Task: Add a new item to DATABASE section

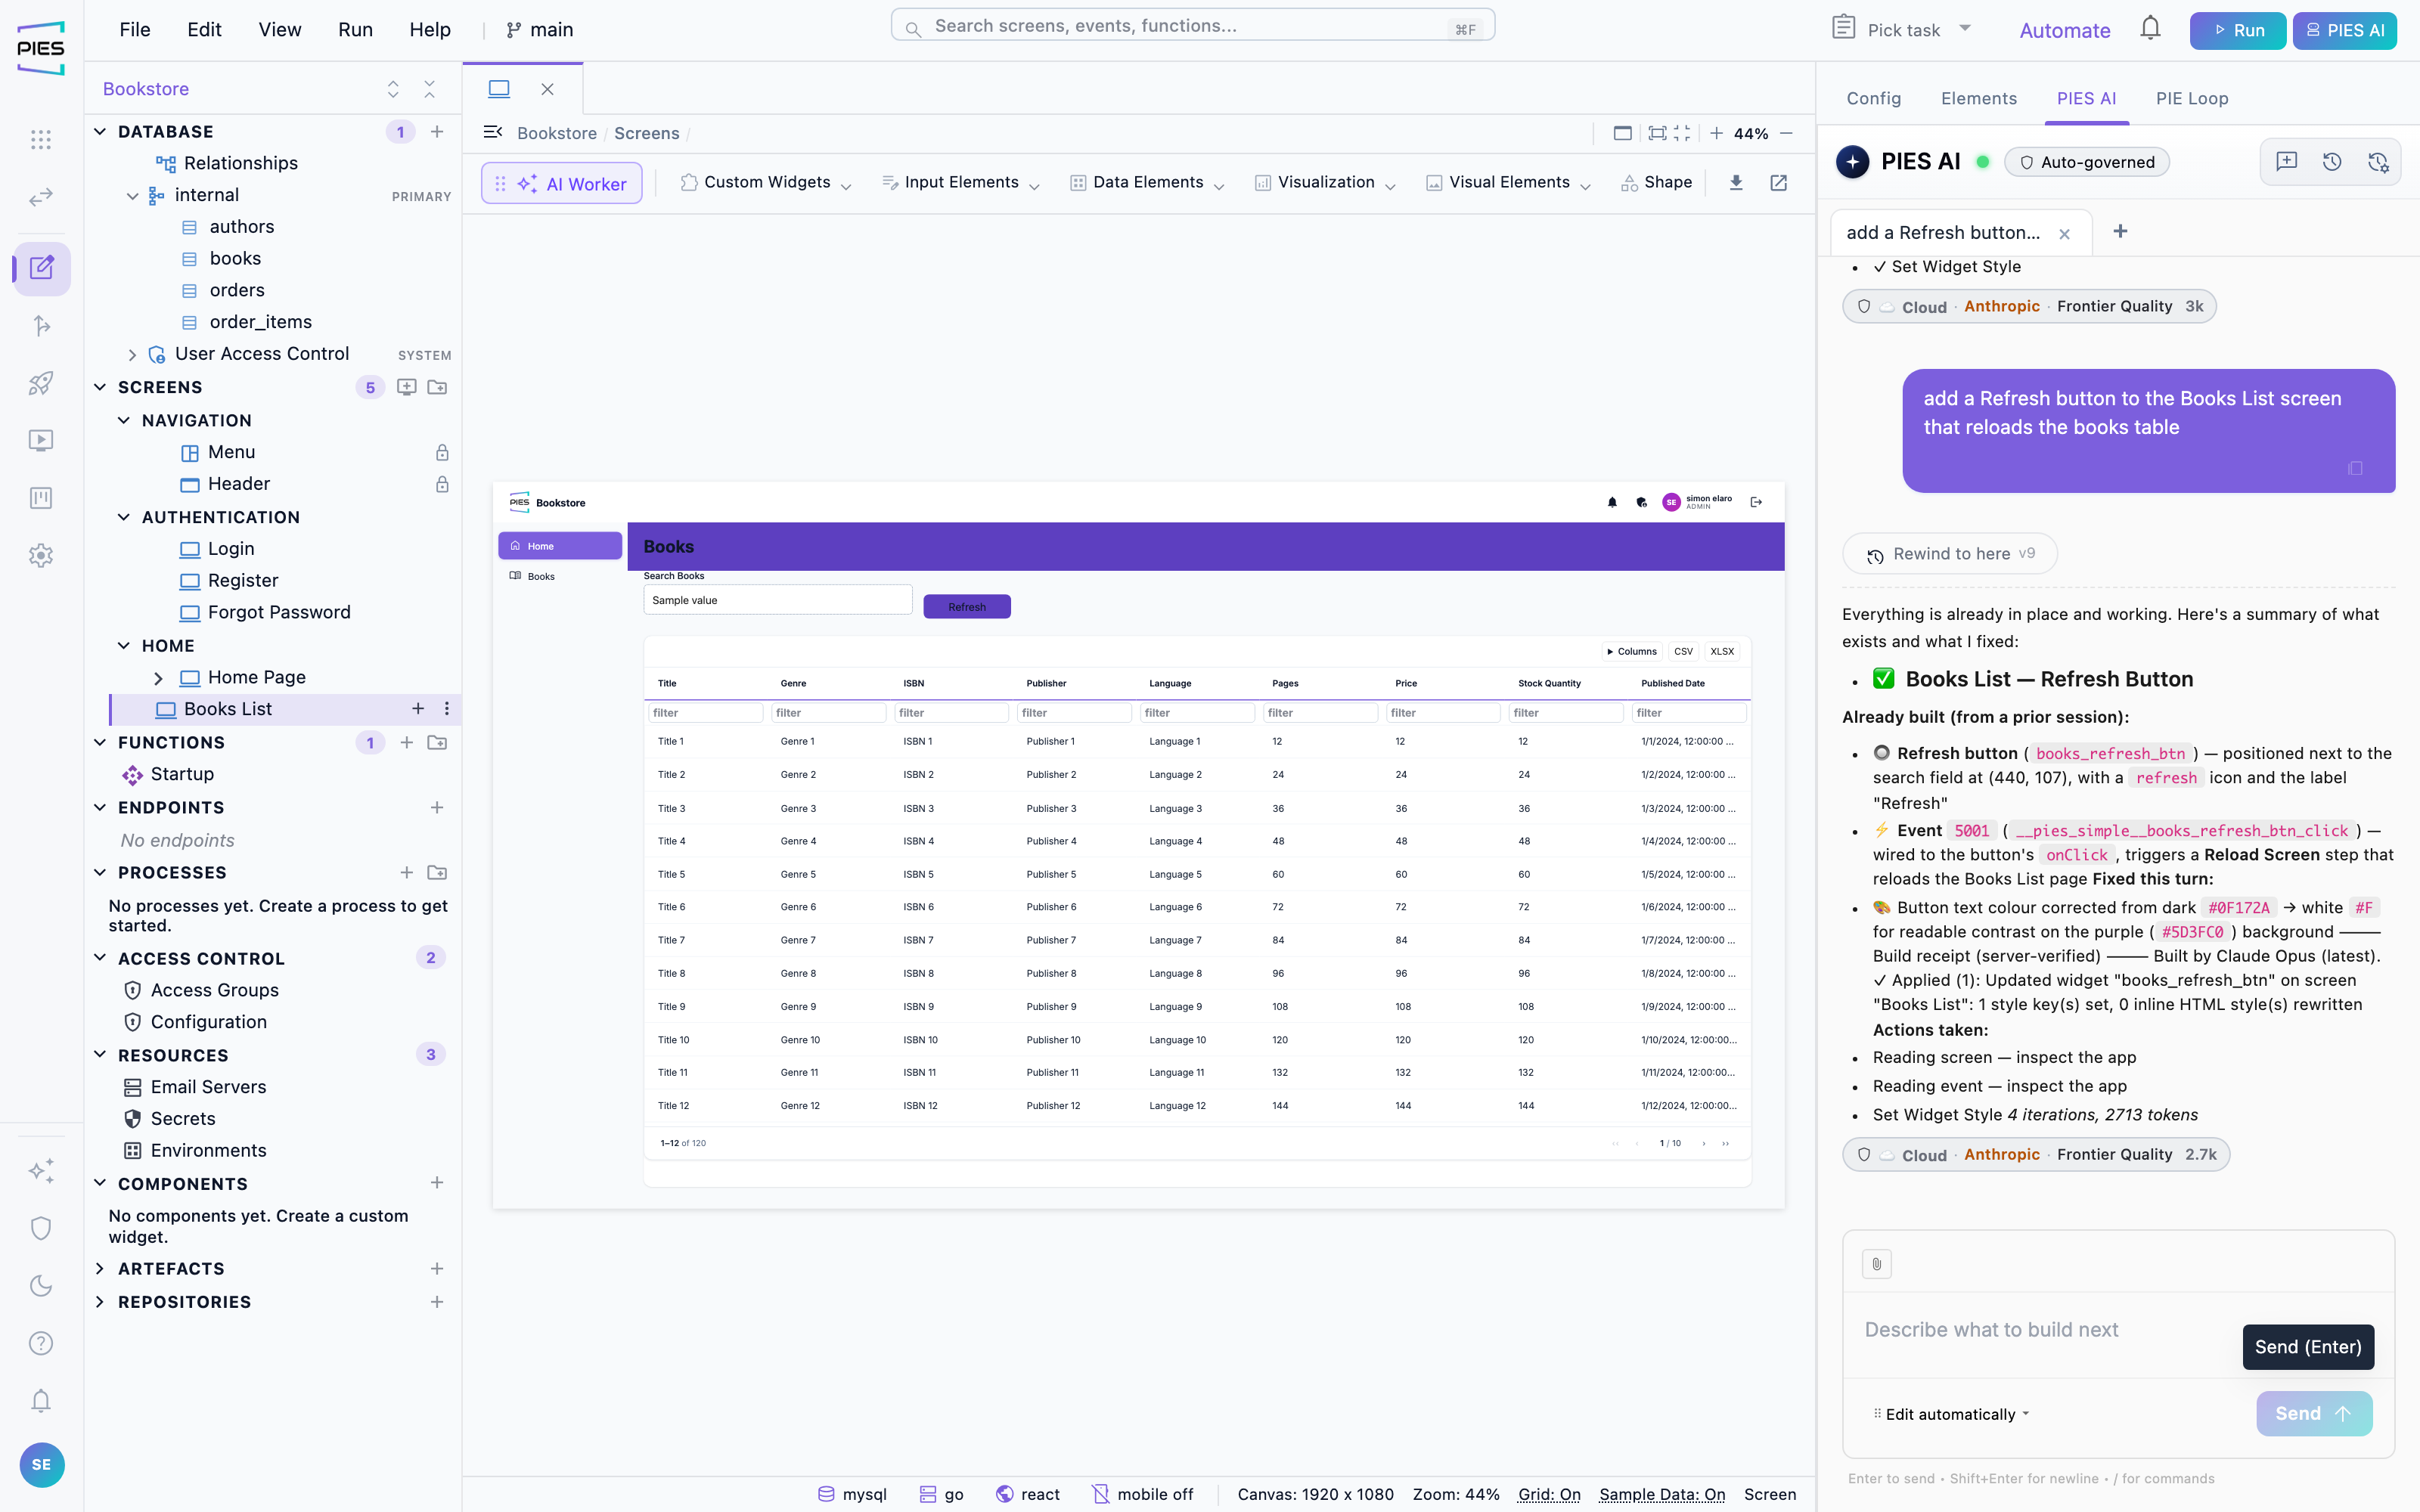Action: pyautogui.click(x=437, y=132)
